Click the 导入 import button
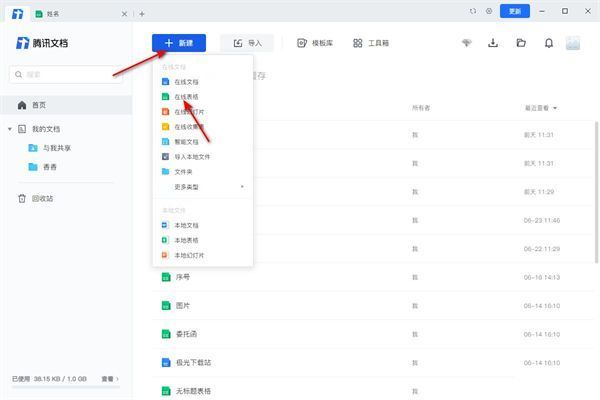This screenshot has height=400, width=600. pyautogui.click(x=246, y=43)
